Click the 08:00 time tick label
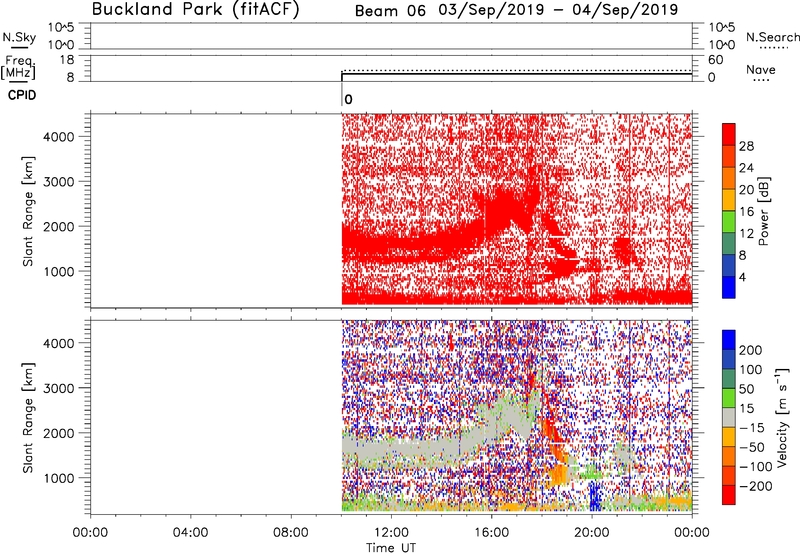This screenshot has height=554, width=800. 291,533
